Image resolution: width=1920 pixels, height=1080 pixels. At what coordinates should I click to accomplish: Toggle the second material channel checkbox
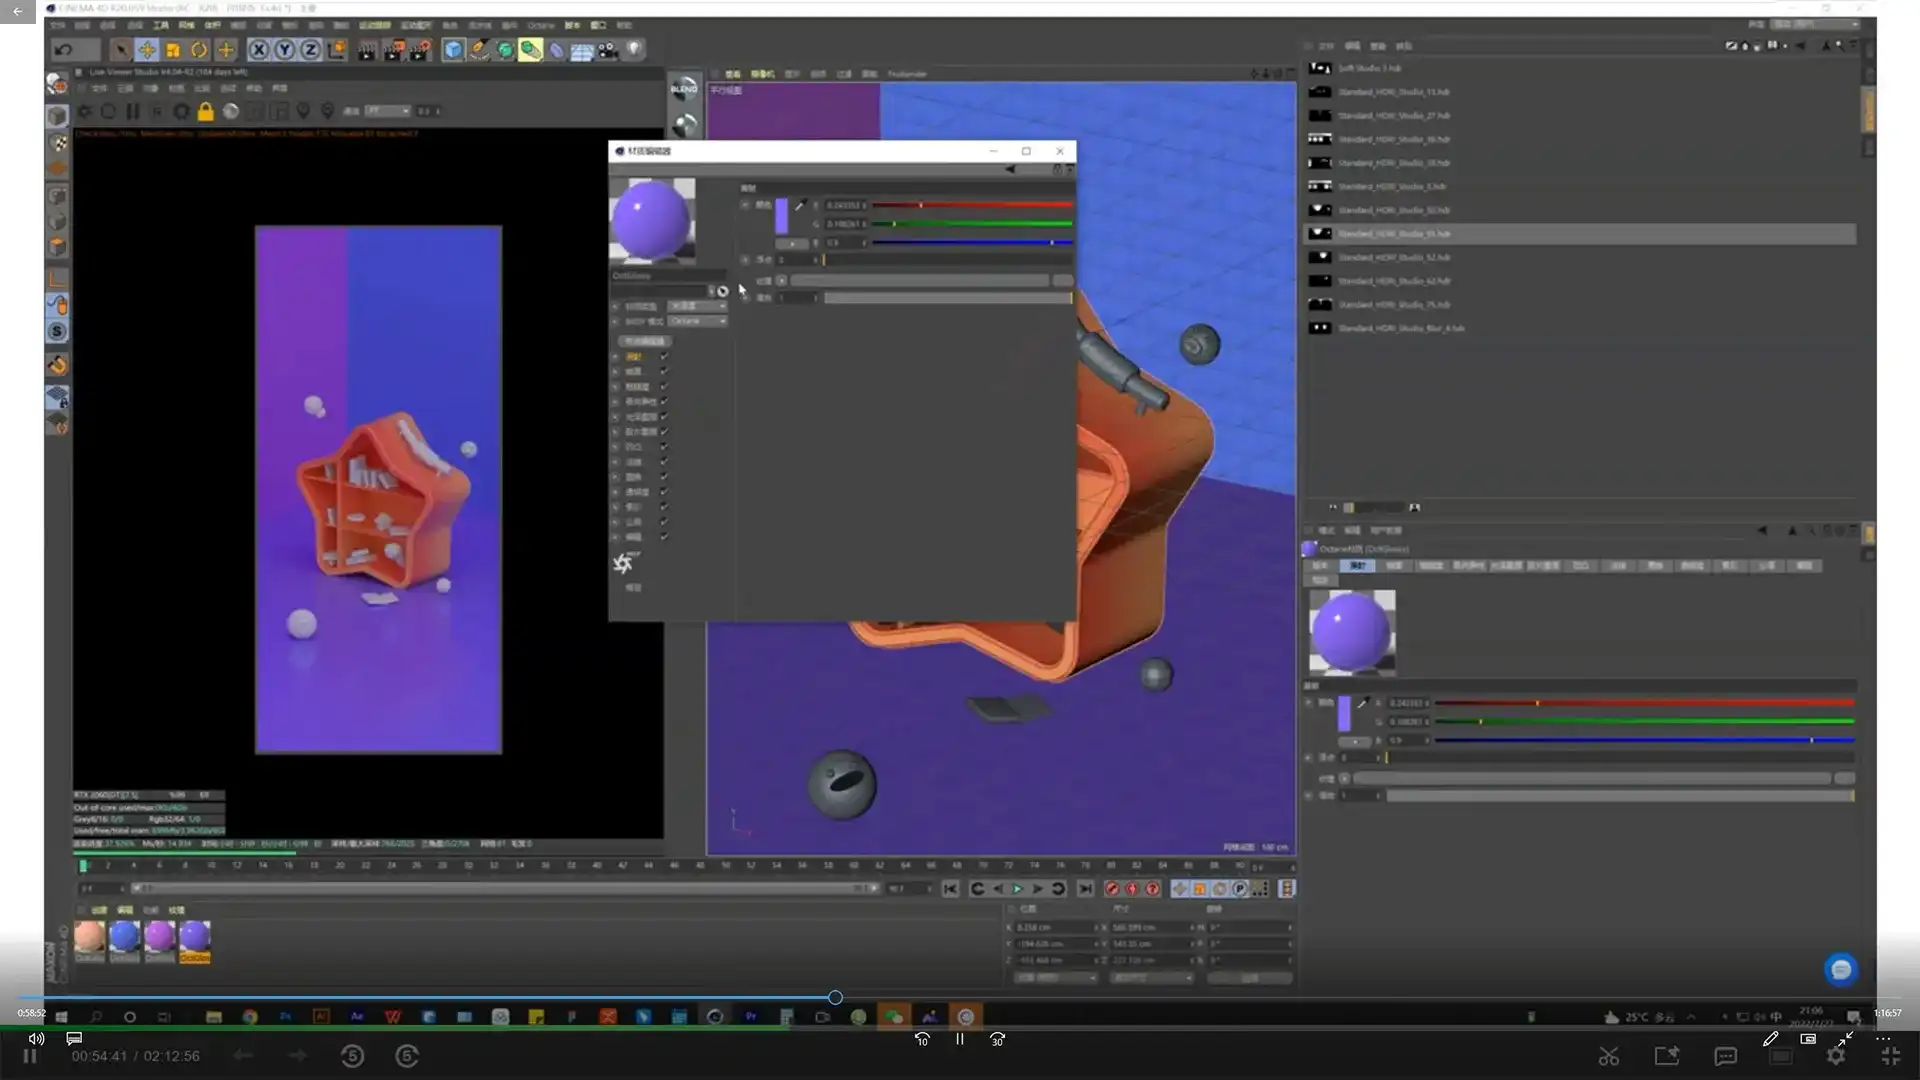(x=664, y=372)
